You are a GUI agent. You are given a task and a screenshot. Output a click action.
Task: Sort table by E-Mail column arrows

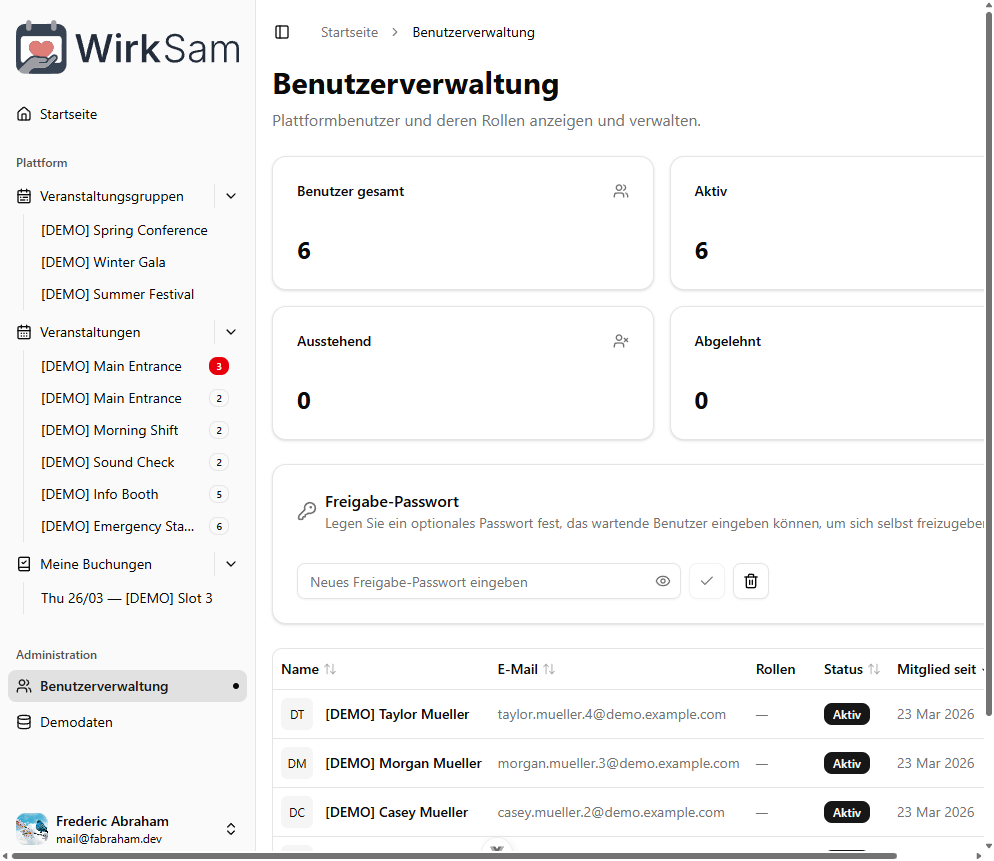click(x=549, y=669)
